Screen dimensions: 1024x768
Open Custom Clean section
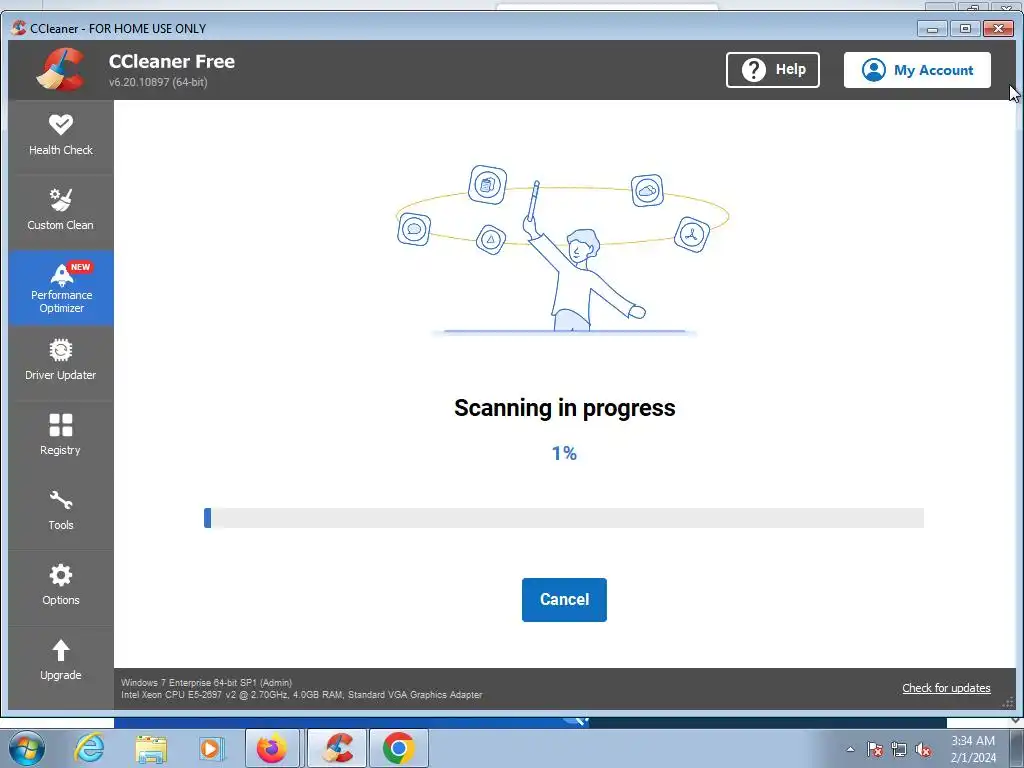(x=61, y=212)
